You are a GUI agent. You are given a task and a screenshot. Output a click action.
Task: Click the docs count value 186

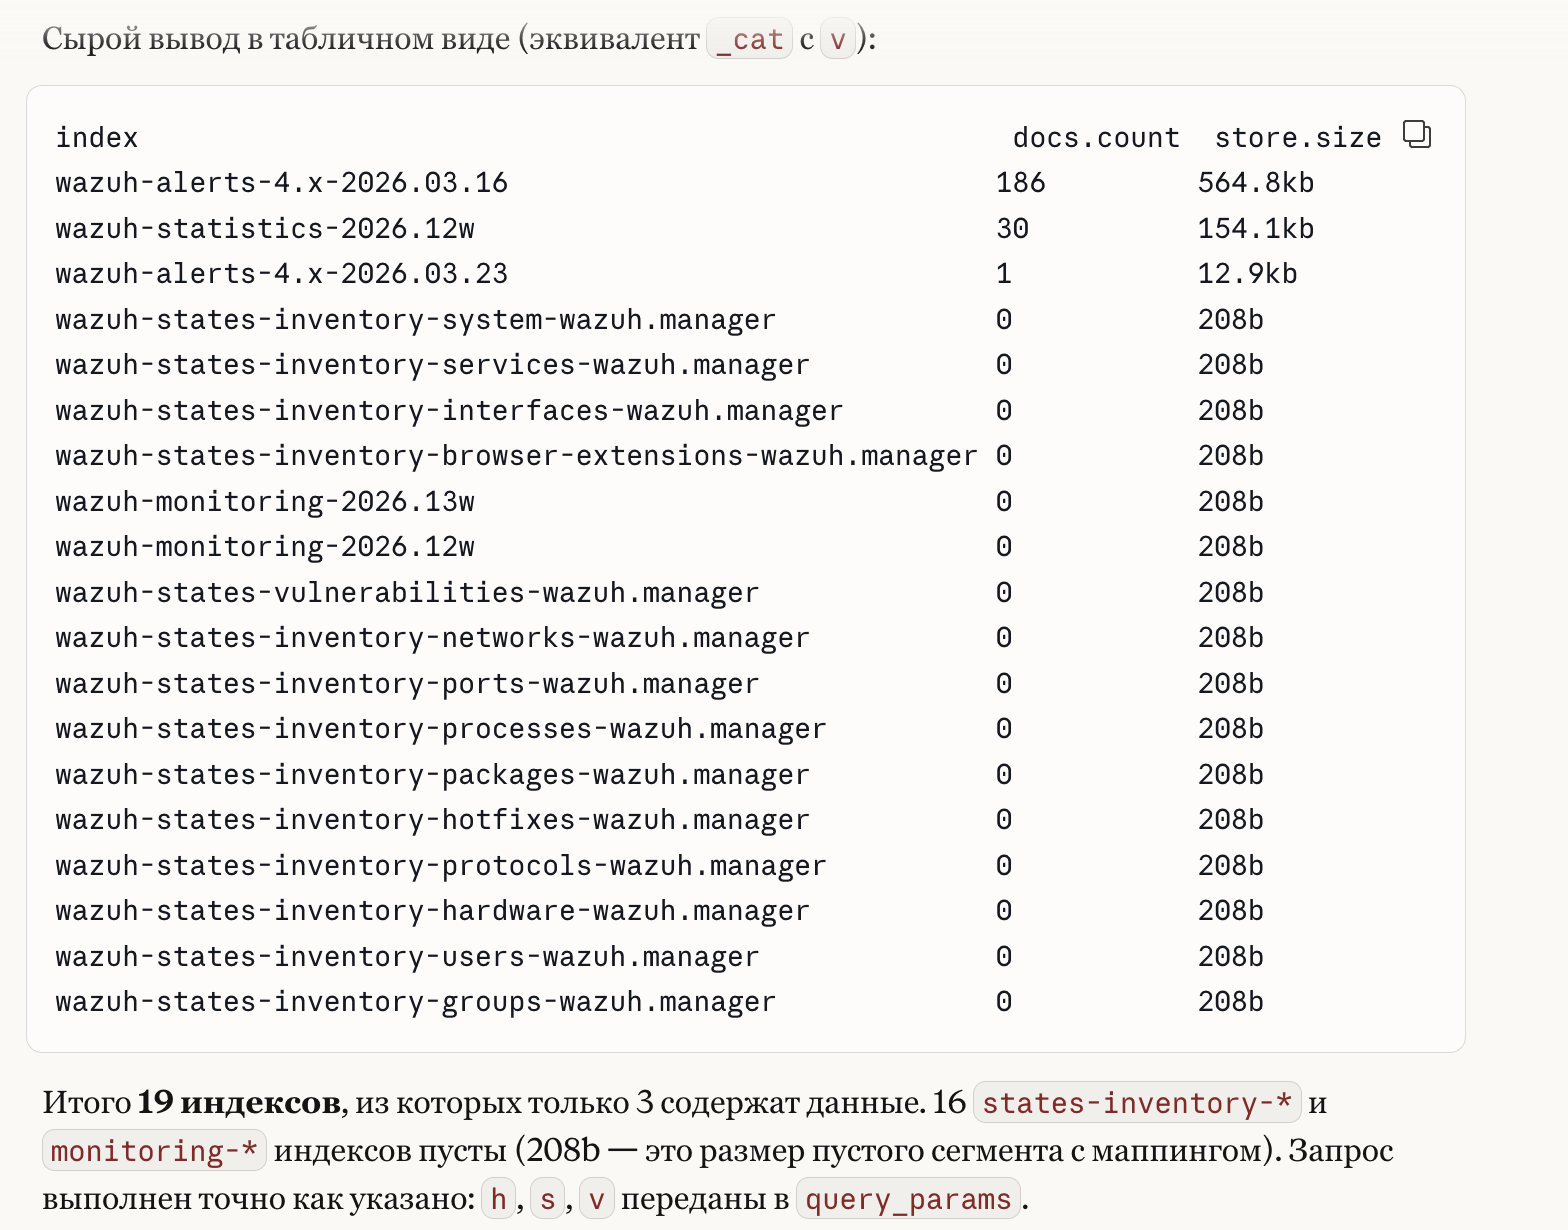click(1021, 183)
